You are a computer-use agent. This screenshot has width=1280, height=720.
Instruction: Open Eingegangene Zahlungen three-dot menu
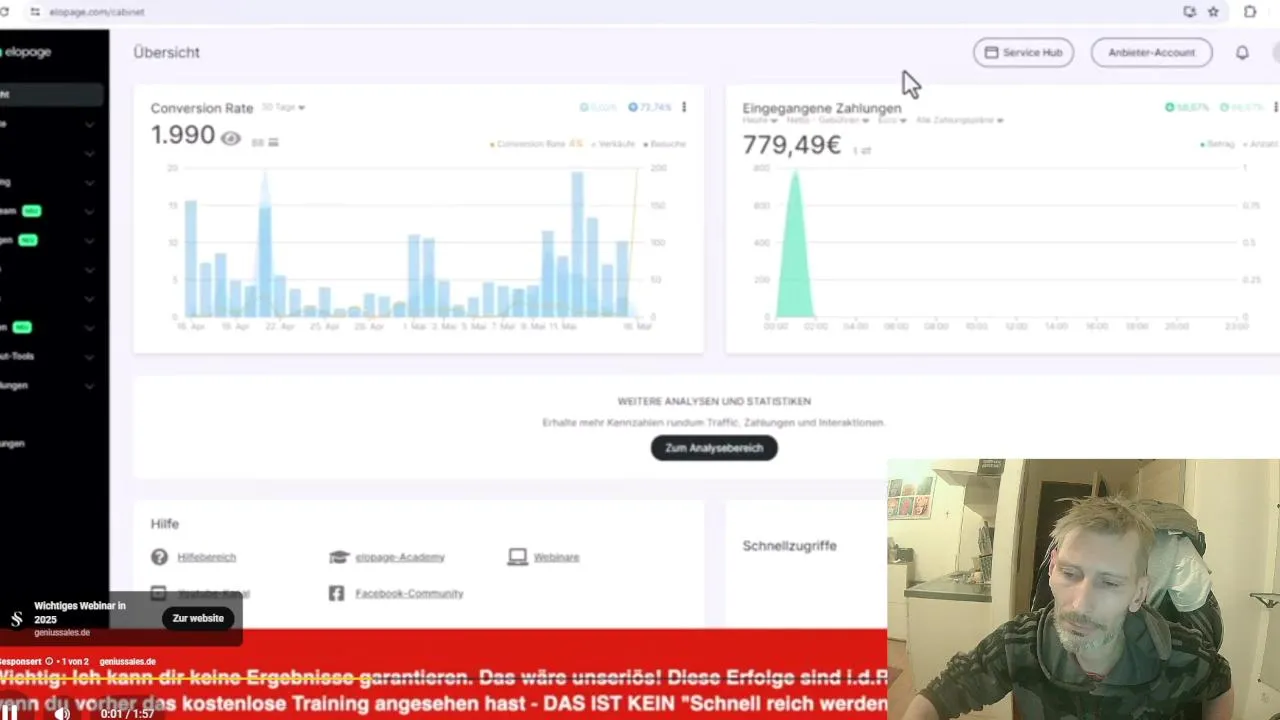1274,107
